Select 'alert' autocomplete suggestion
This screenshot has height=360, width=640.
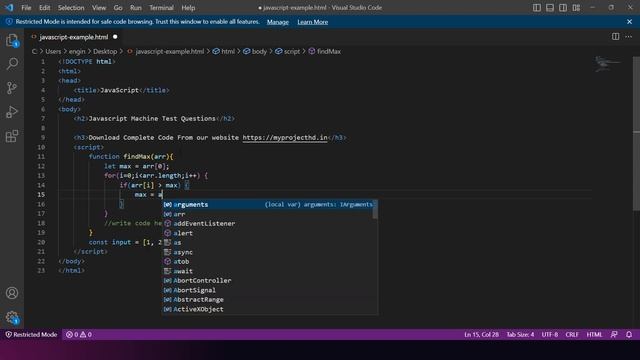[267, 233]
